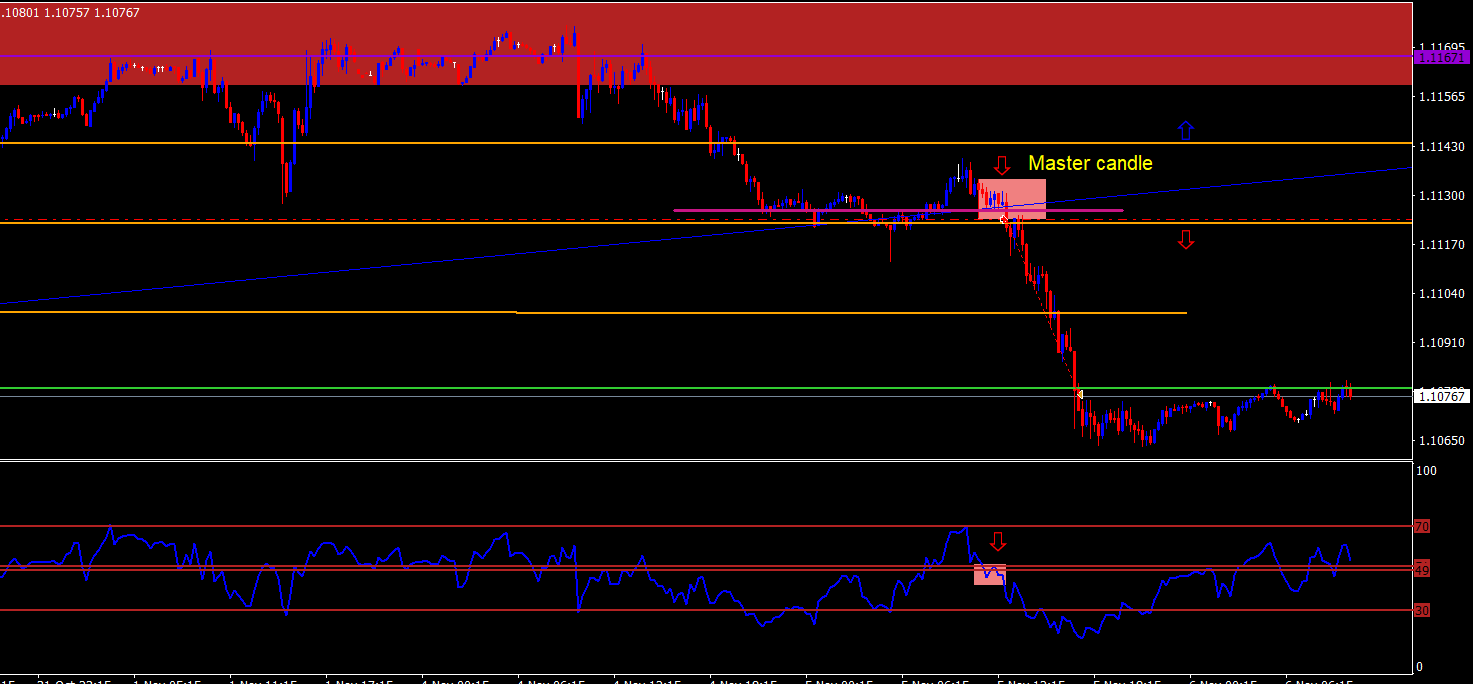
Task: Select the red down-arrow below the blue up-arrow
Action: click(1186, 239)
